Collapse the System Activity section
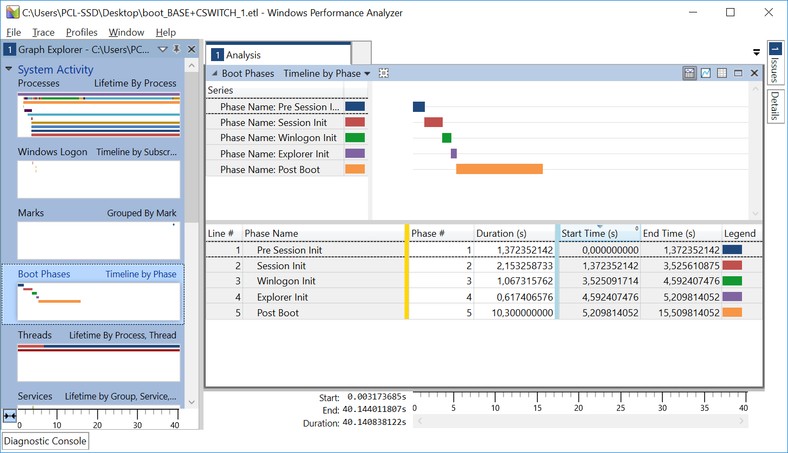The height and width of the screenshot is (453, 788). (x=9, y=70)
